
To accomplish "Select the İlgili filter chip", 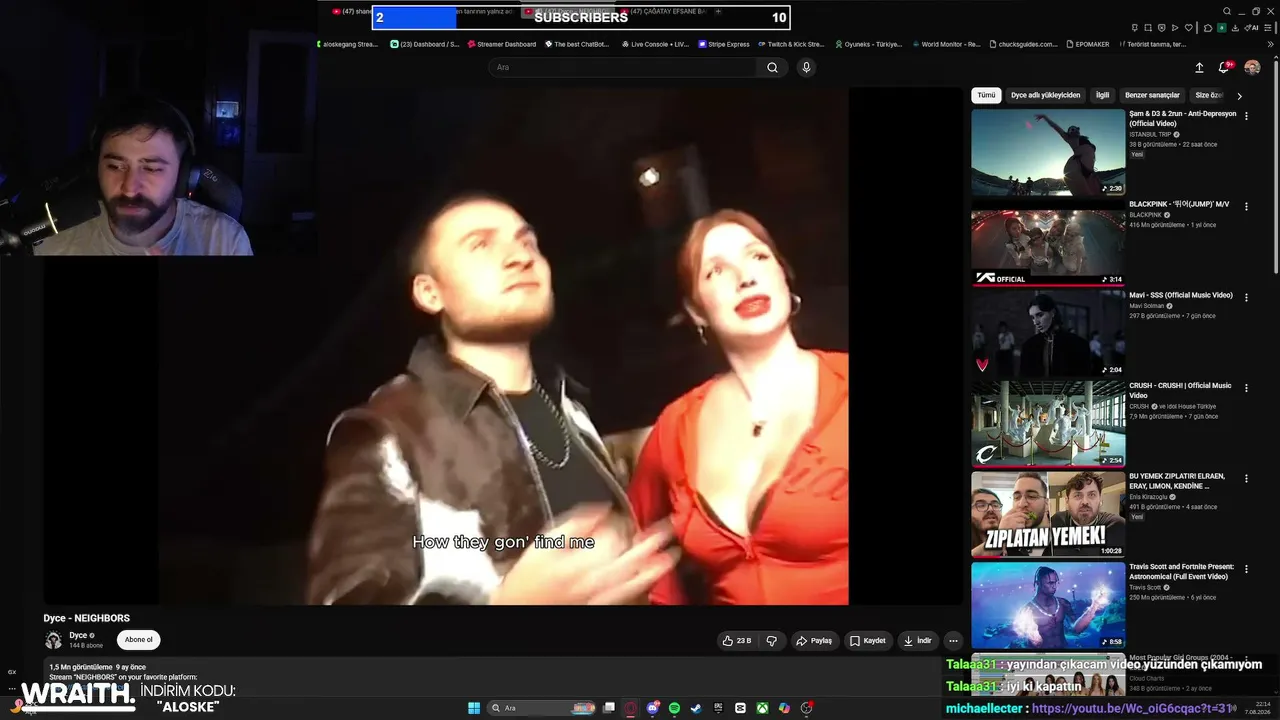I will pyautogui.click(x=1102, y=95).
